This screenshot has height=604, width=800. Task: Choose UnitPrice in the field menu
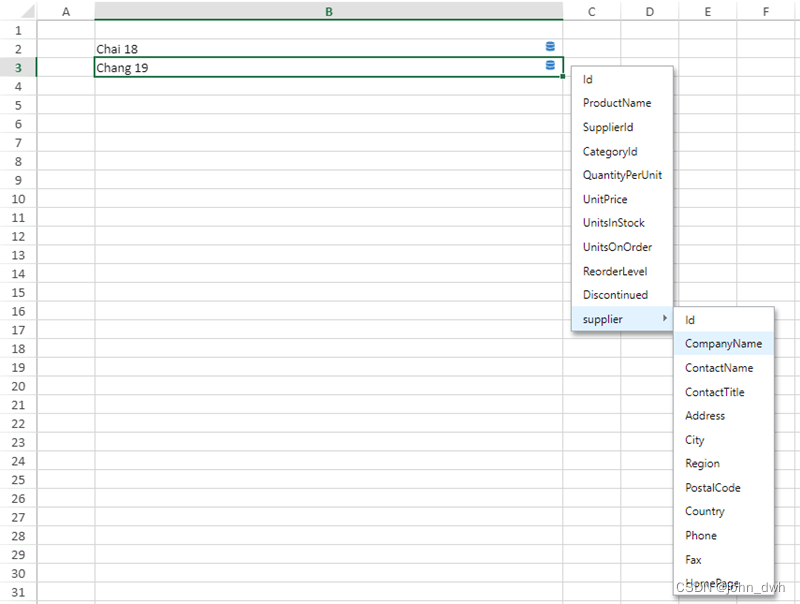pos(603,199)
